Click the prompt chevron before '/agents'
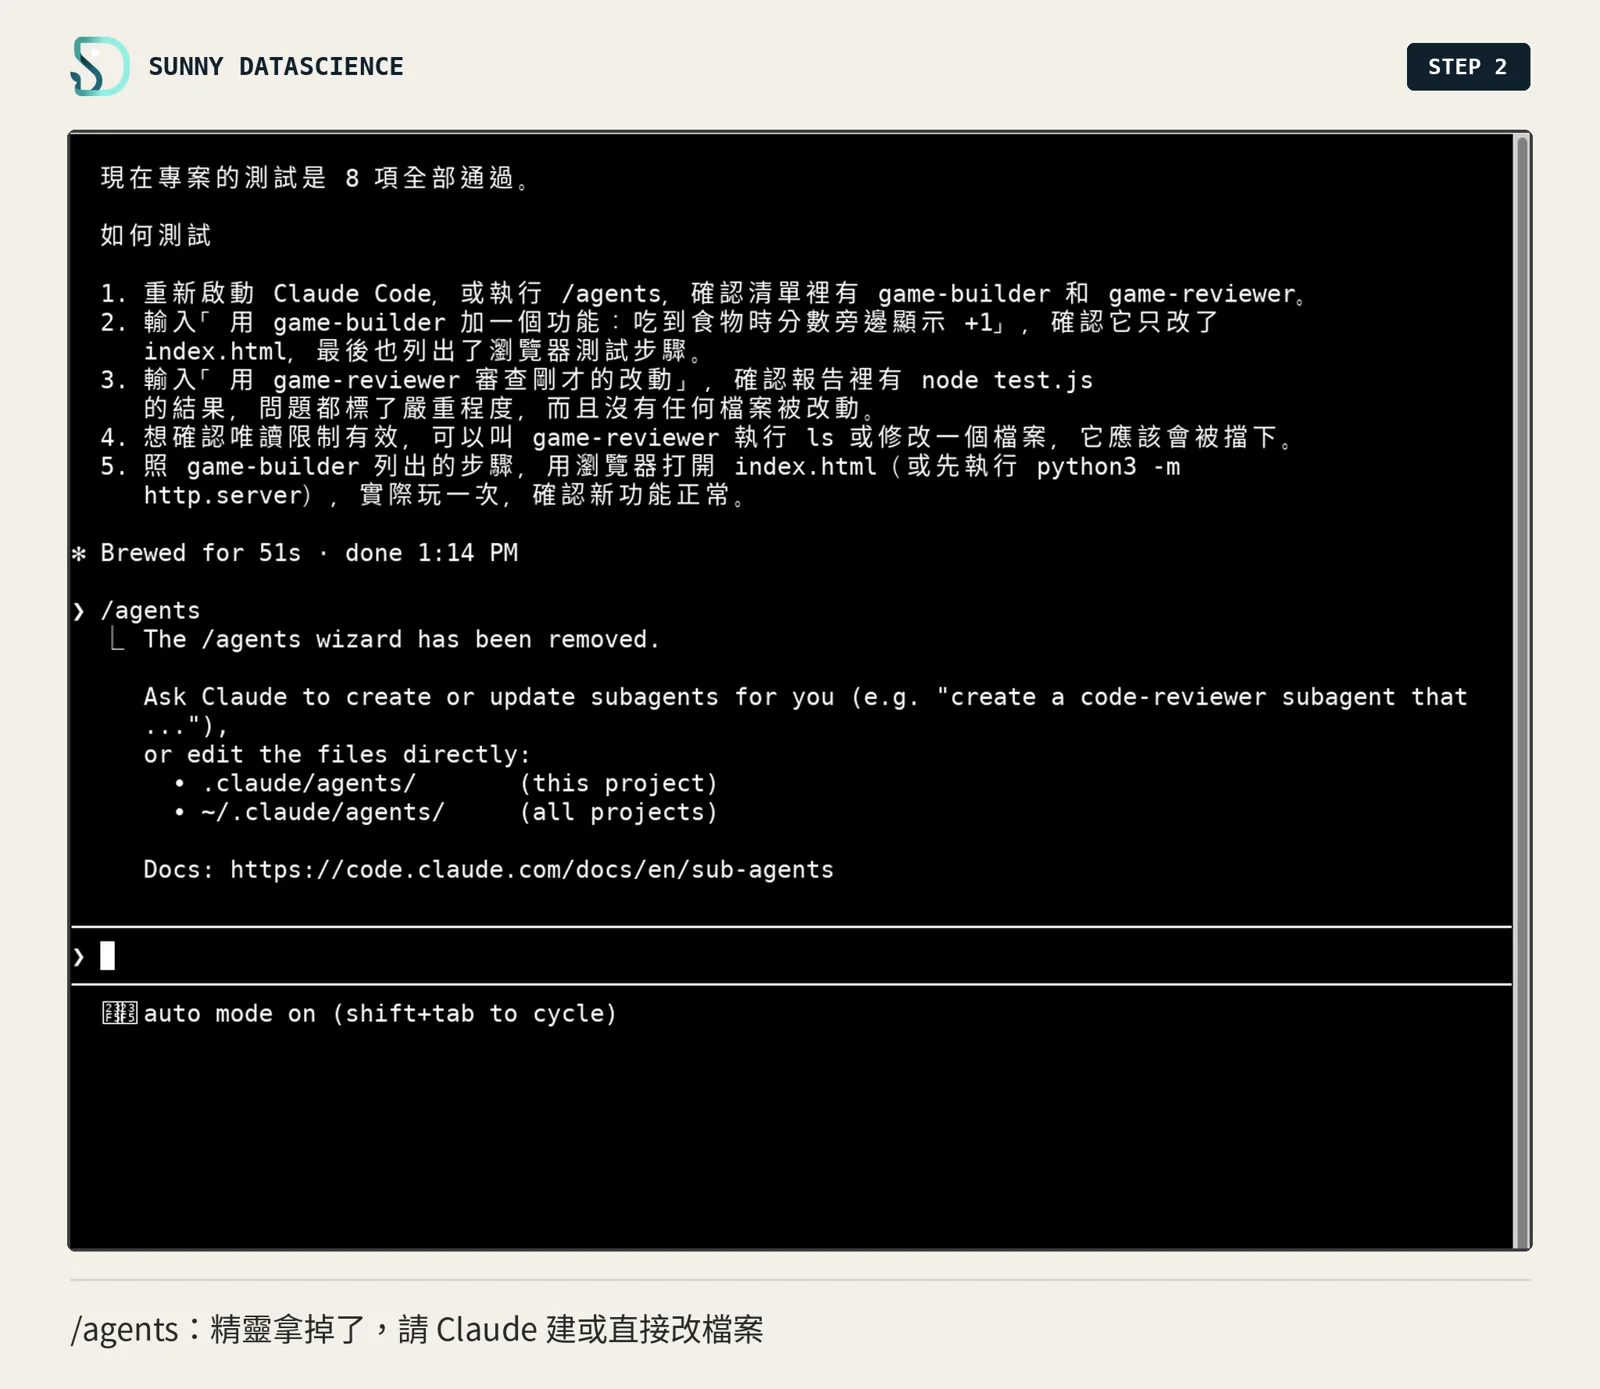The height and width of the screenshot is (1389, 1600). click(x=79, y=612)
